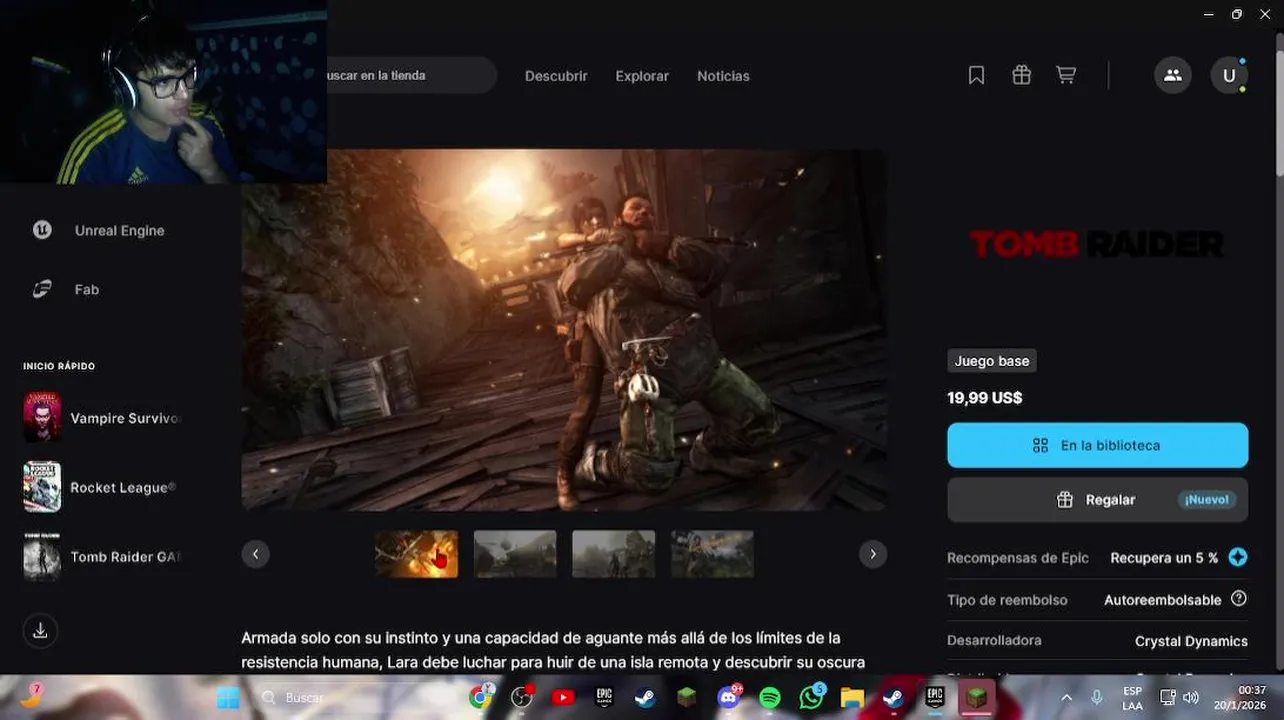Image resolution: width=1284 pixels, height=720 pixels.
Task: Open File Explorer from the taskbar
Action: click(852, 697)
